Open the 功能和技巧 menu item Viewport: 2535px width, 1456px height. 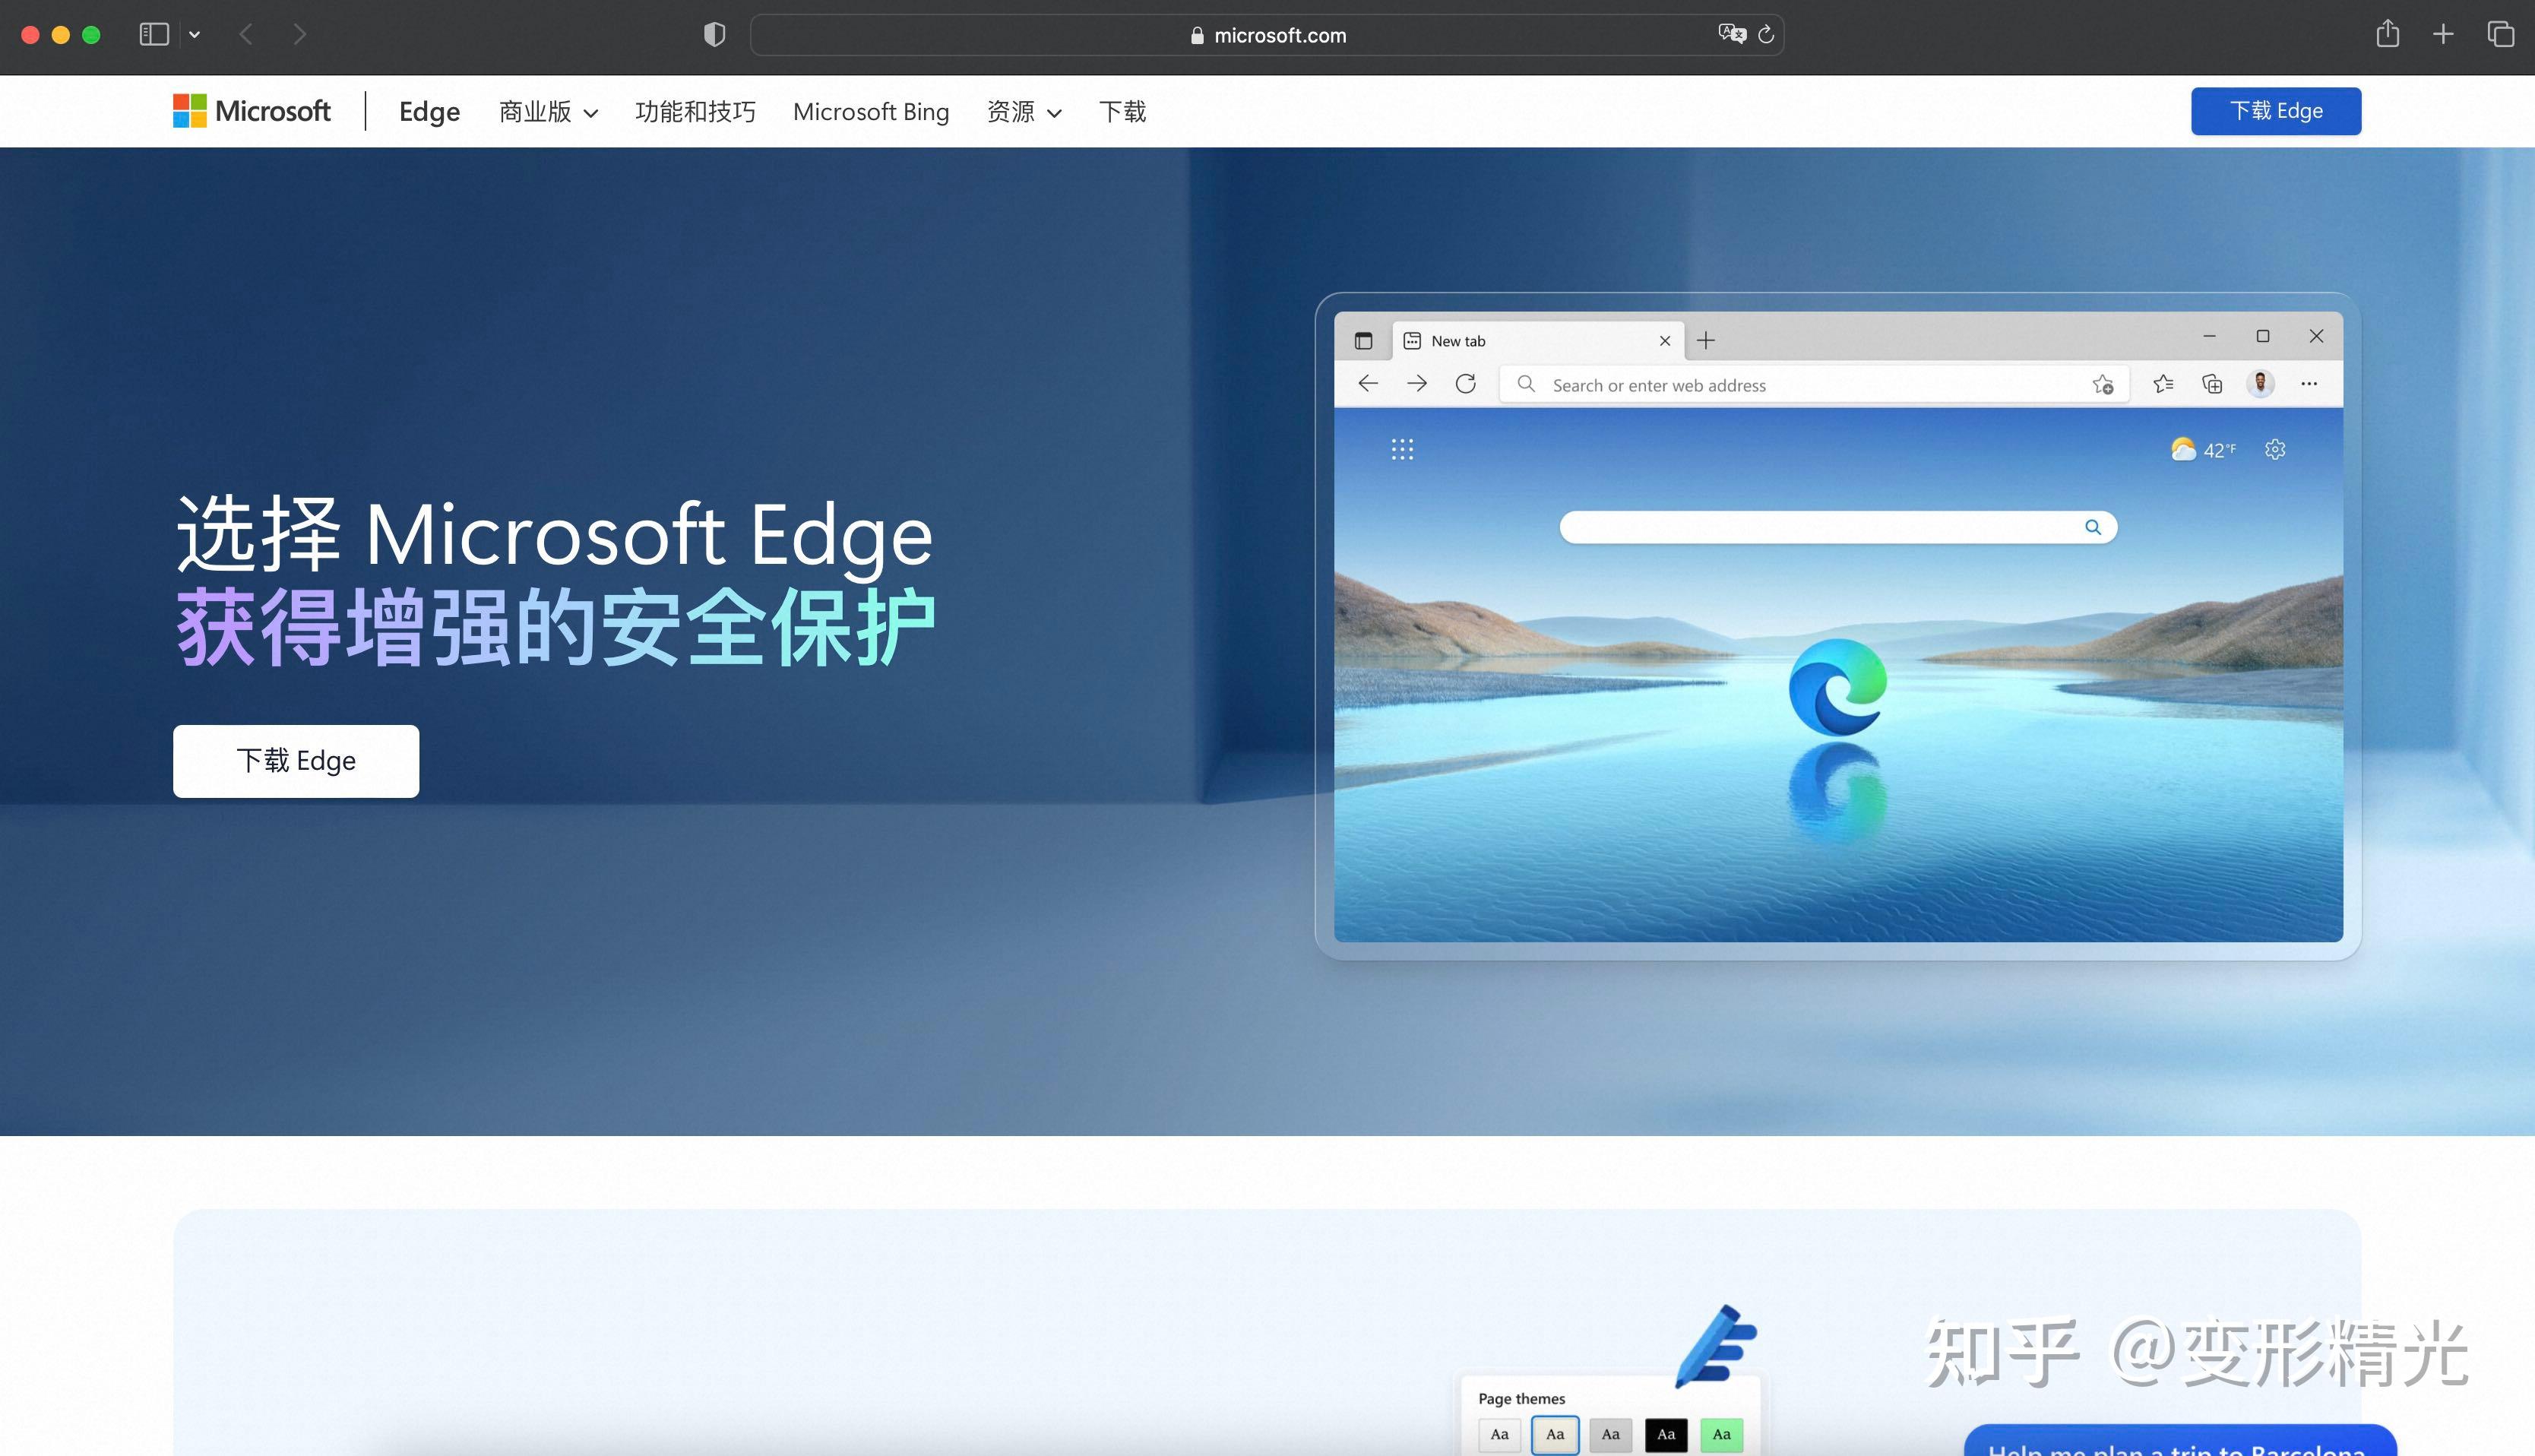pos(696,112)
